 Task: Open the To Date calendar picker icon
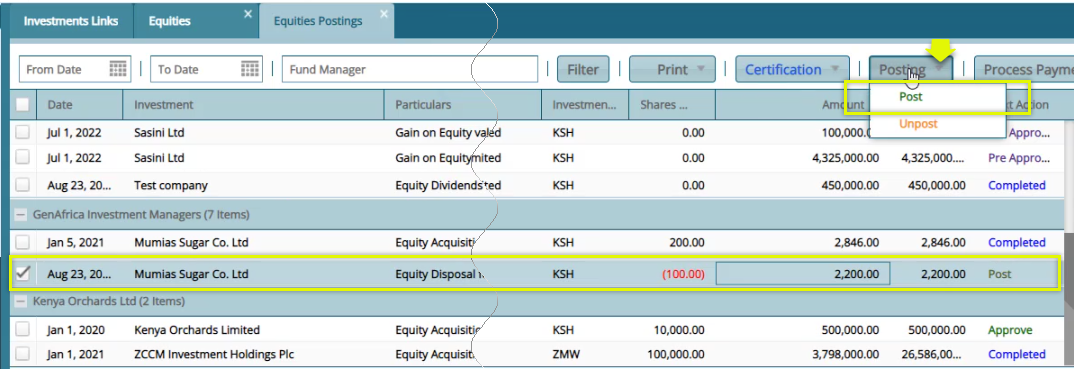[x=250, y=69]
